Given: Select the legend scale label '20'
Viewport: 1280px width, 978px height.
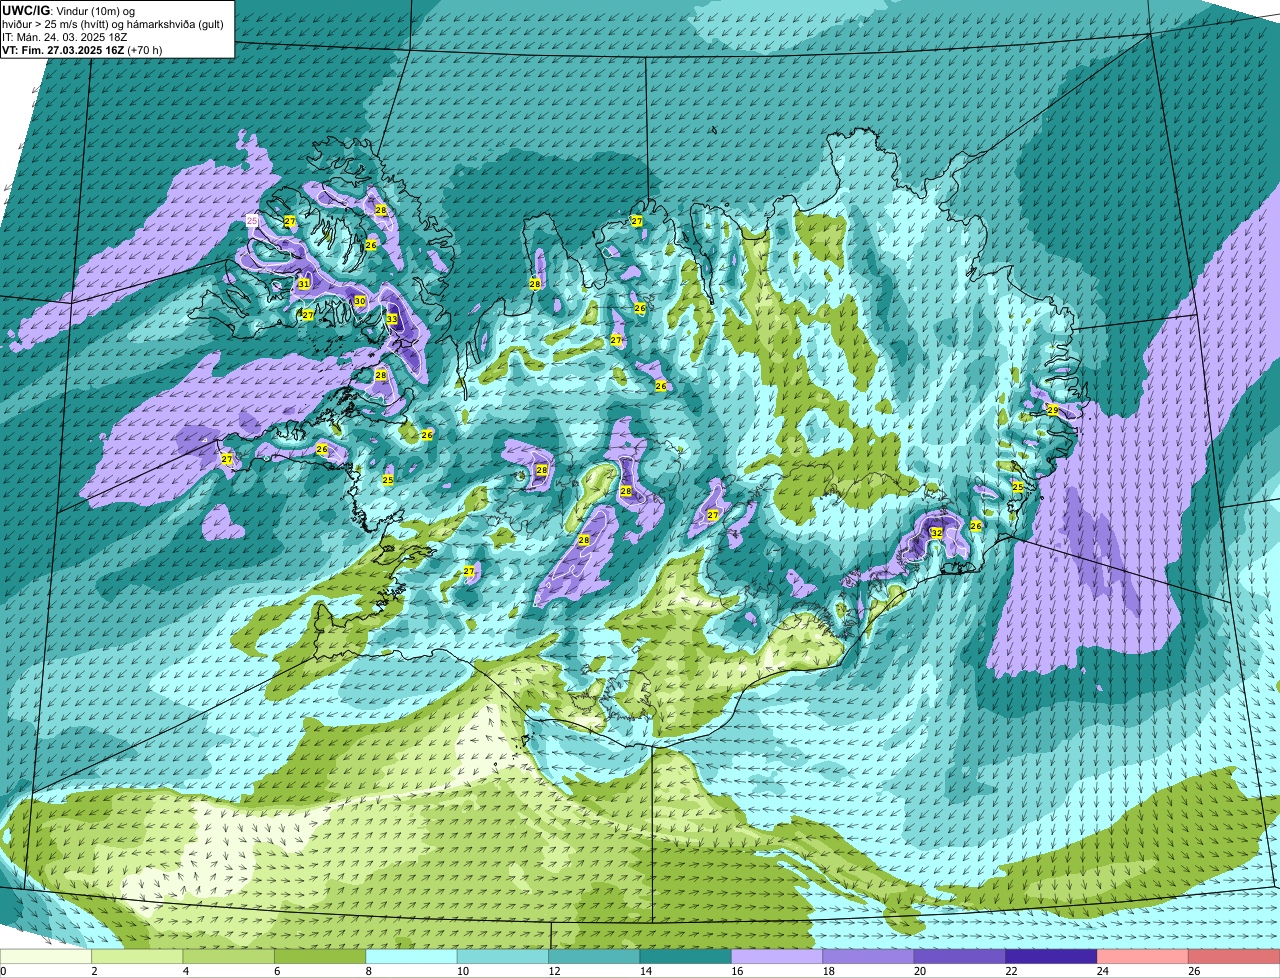Looking at the screenshot, I should pos(919,970).
